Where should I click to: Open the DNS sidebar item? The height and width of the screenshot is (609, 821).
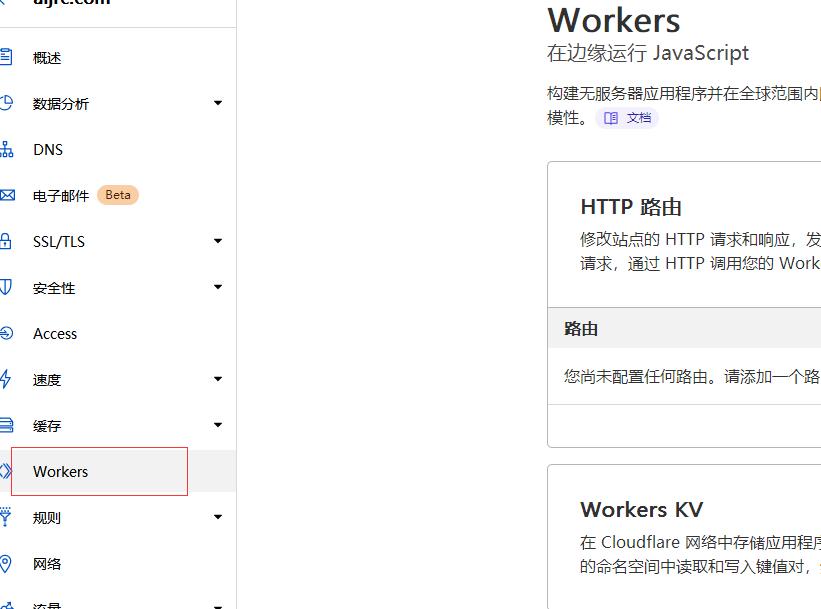pos(118,149)
